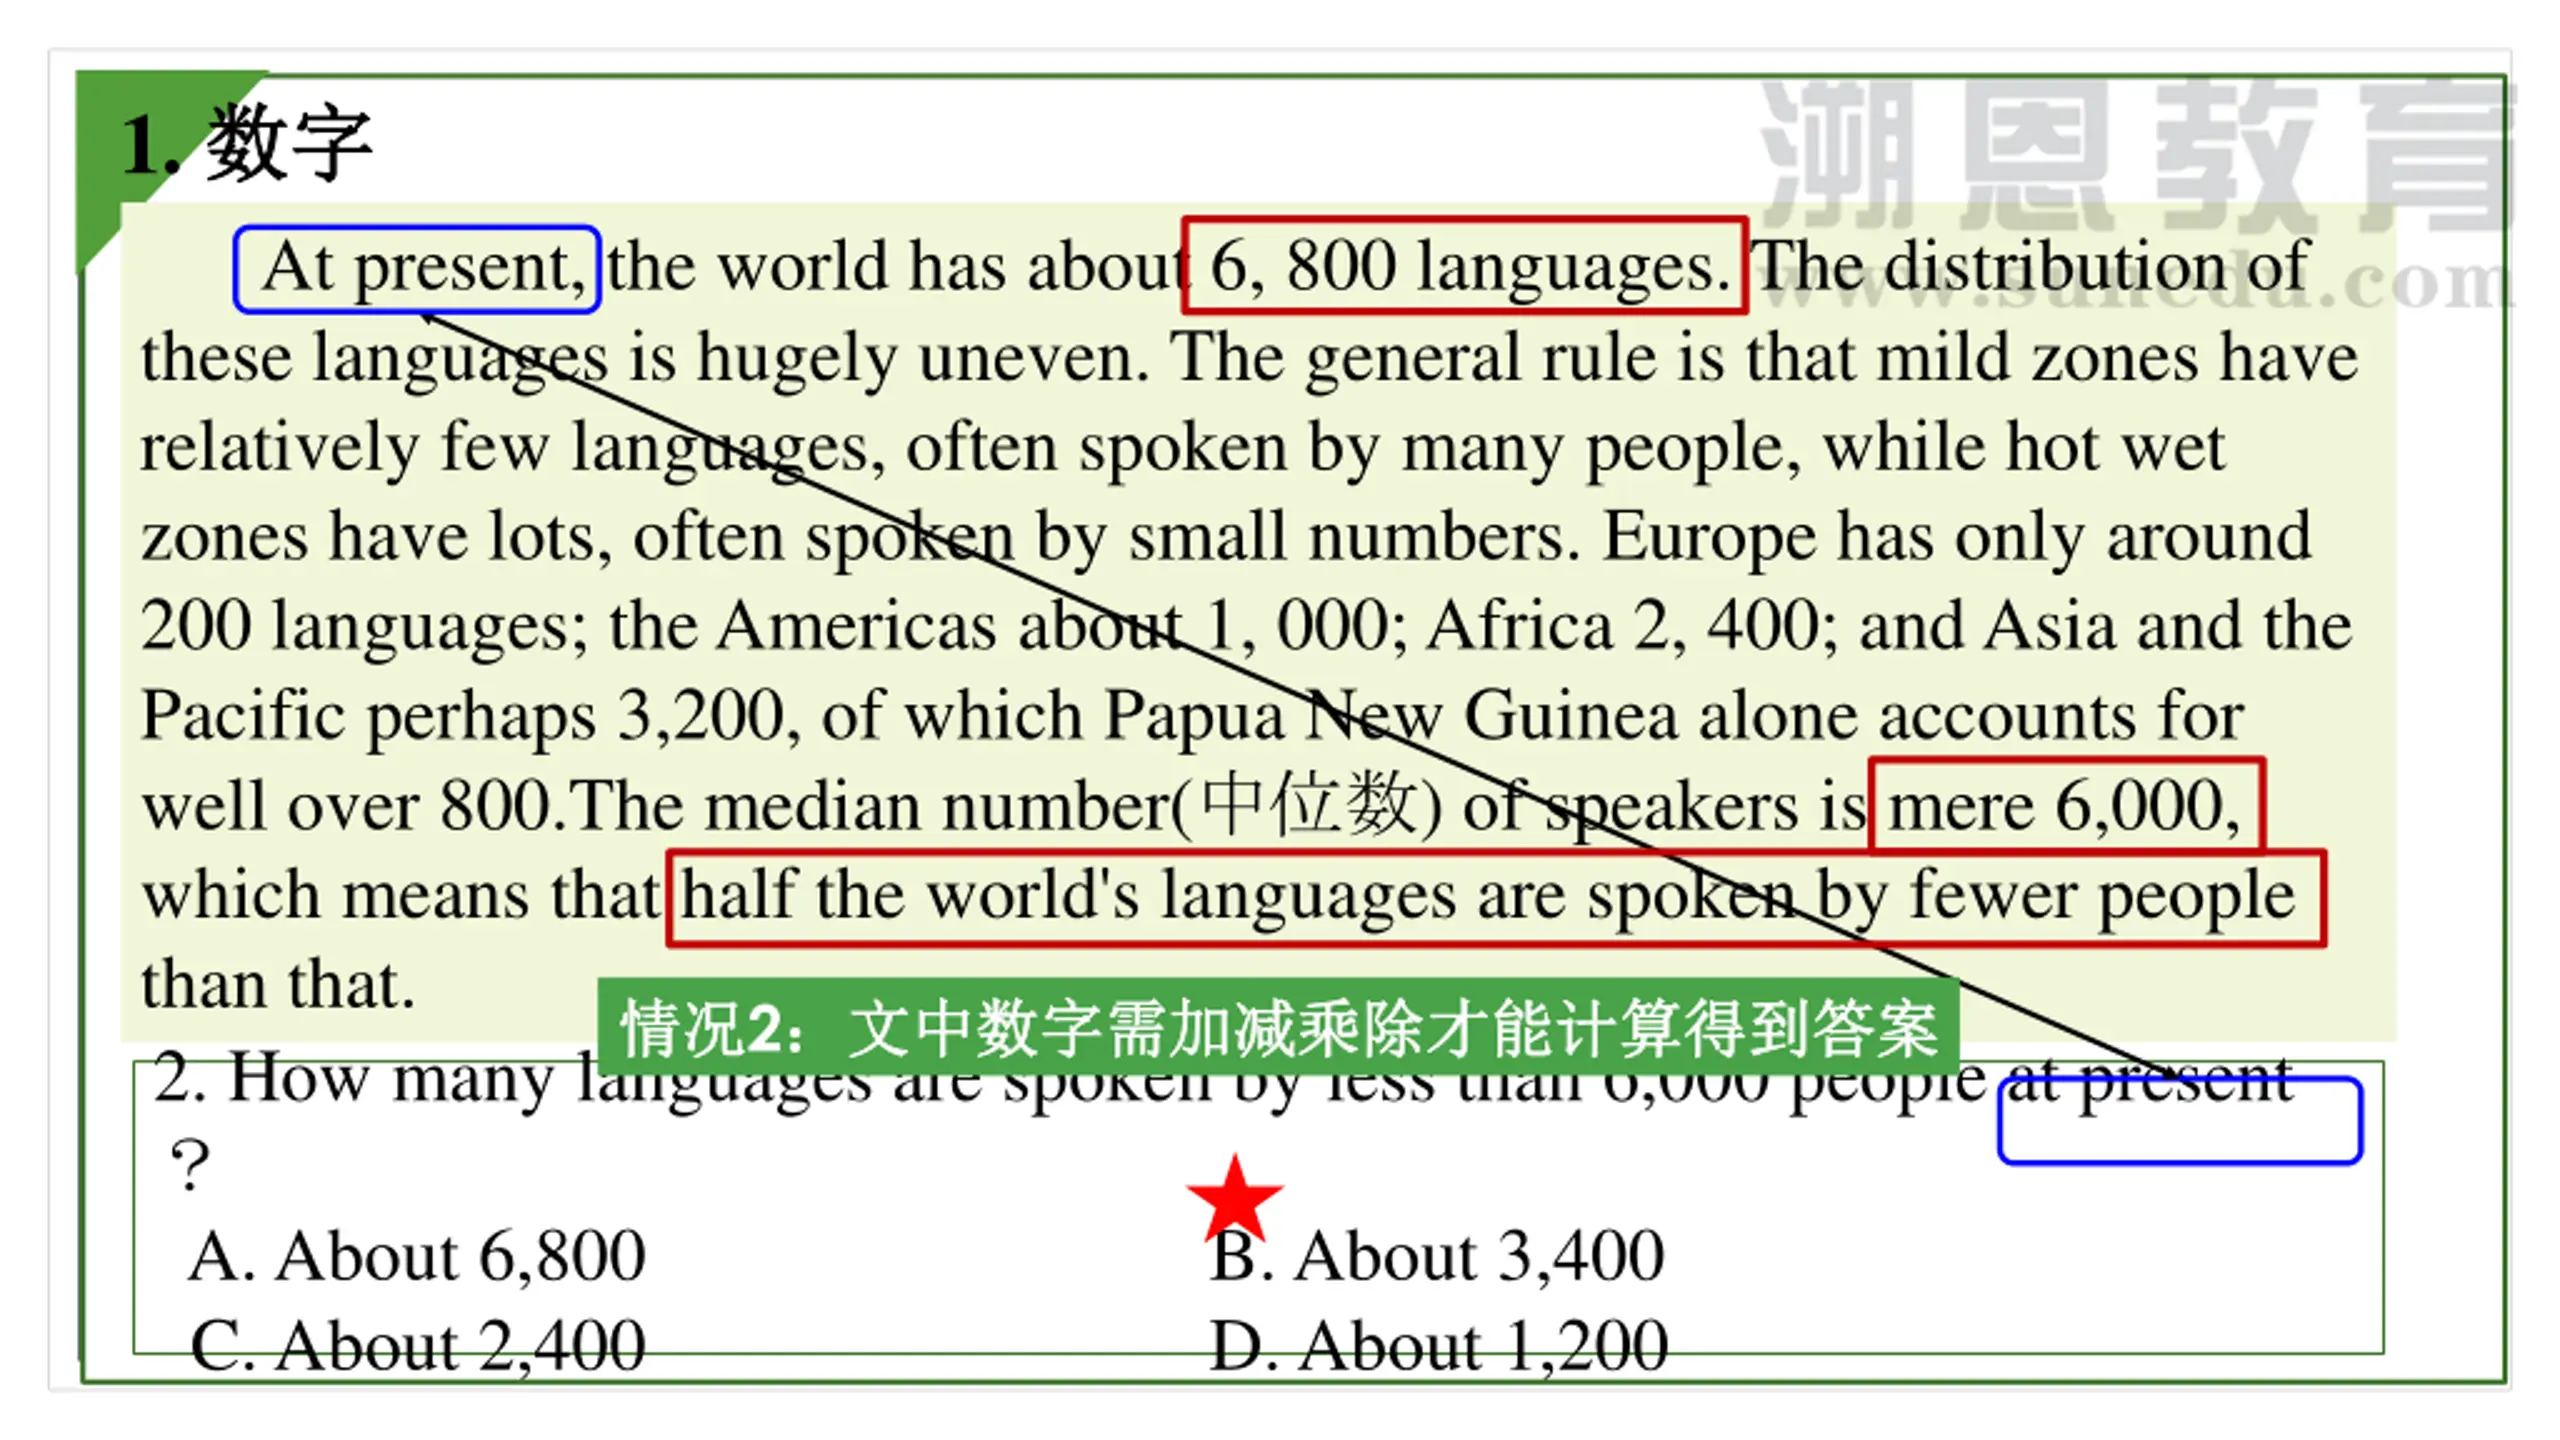The height and width of the screenshot is (1440, 2560).
Task: Click the red box 'mere 6,000,'
Action: pos(2066,805)
